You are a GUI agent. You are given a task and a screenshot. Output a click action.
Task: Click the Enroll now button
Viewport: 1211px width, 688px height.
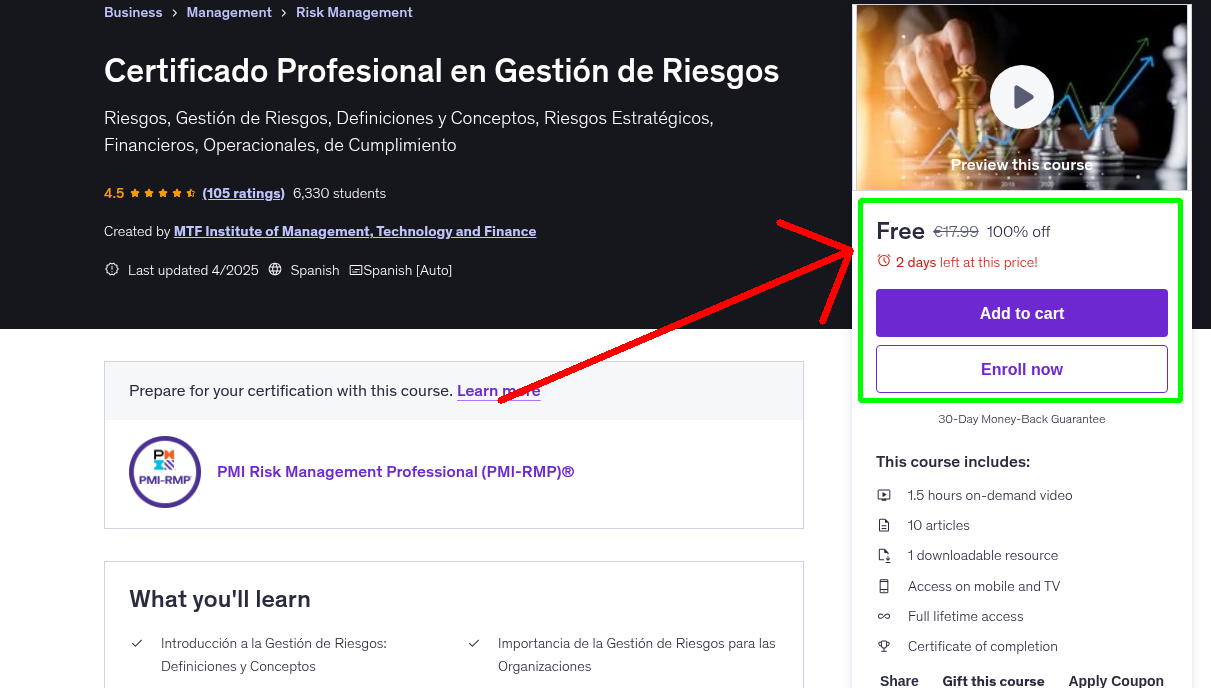click(x=1021, y=369)
